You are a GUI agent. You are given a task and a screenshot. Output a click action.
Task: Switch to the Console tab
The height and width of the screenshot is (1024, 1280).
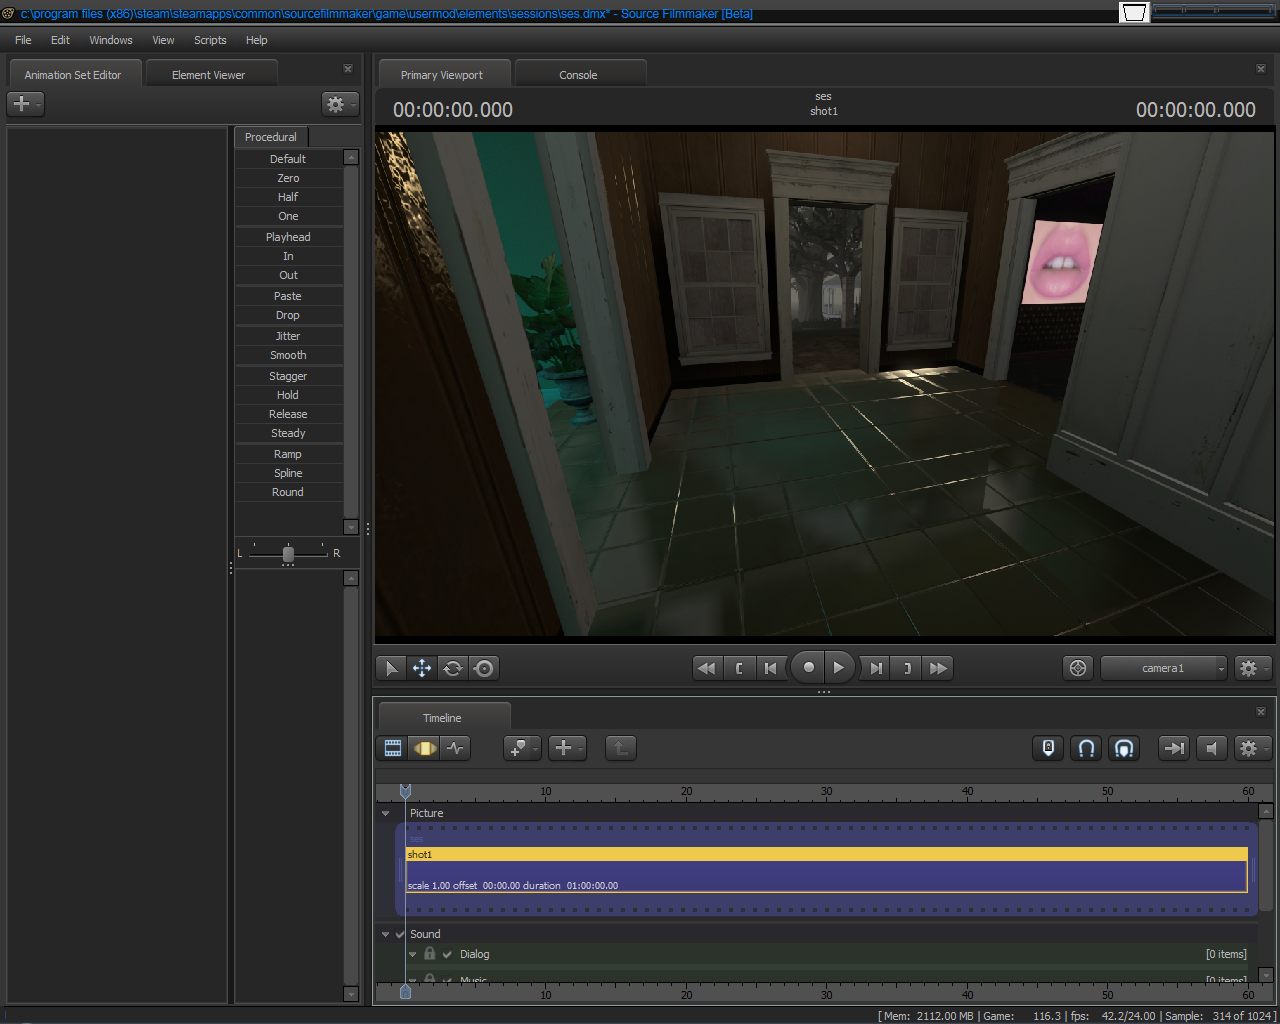578,75
